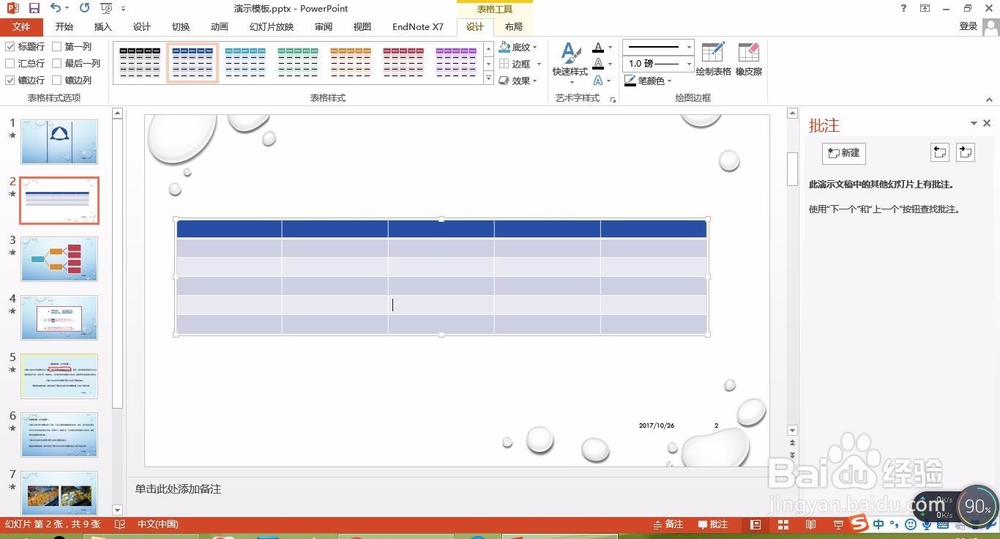Open PowerPoint Help question mark icon
Screen dimensions: 1000x539
click(903, 8)
